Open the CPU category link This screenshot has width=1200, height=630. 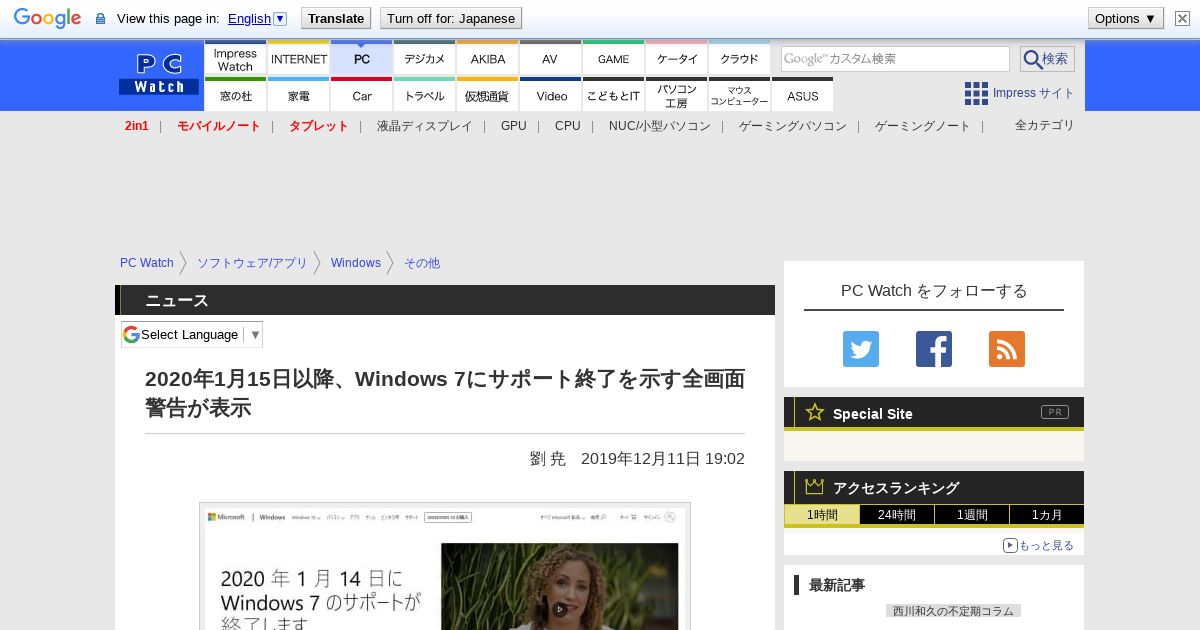[567, 126]
